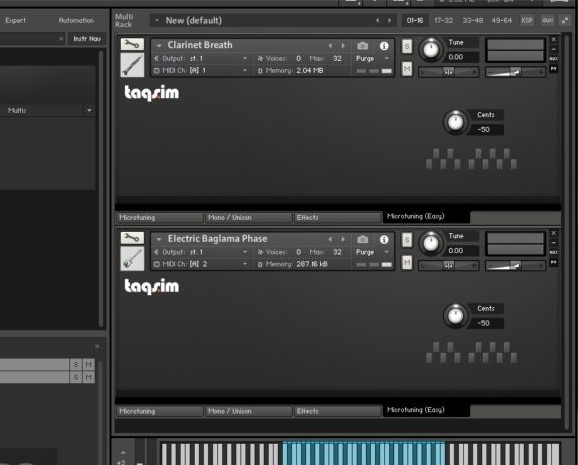This screenshot has width=578, height=465.
Task: Mute the Clarinet Breath instrument
Action: click(407, 69)
